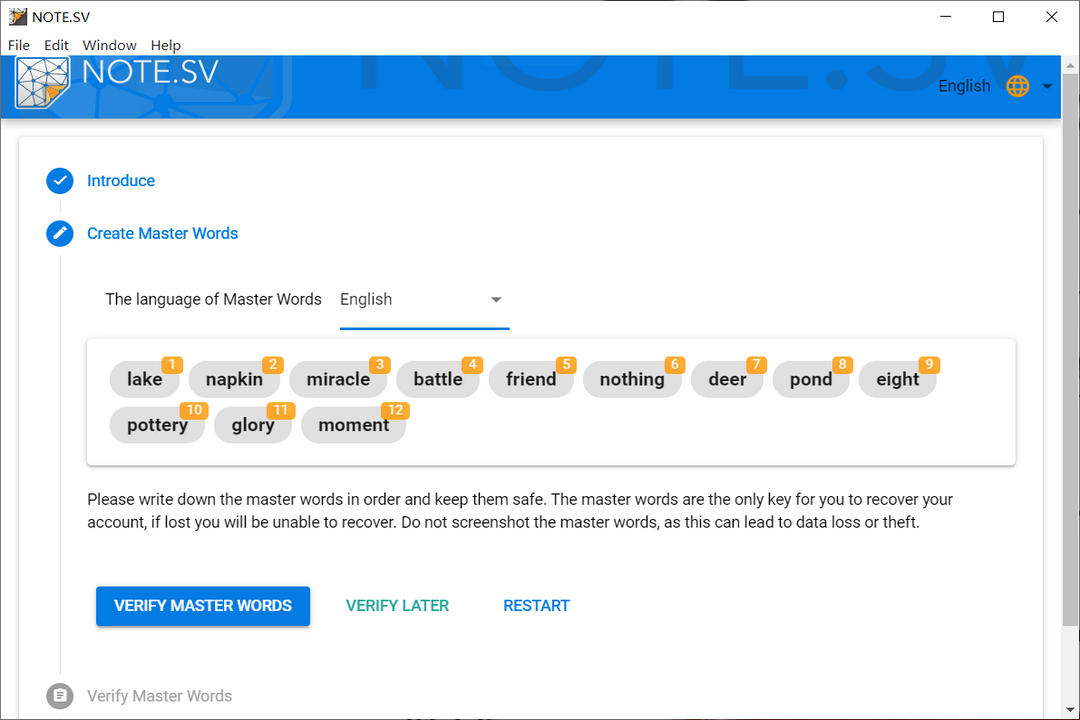Open the English language dropdown arrow in header

[1047, 86]
